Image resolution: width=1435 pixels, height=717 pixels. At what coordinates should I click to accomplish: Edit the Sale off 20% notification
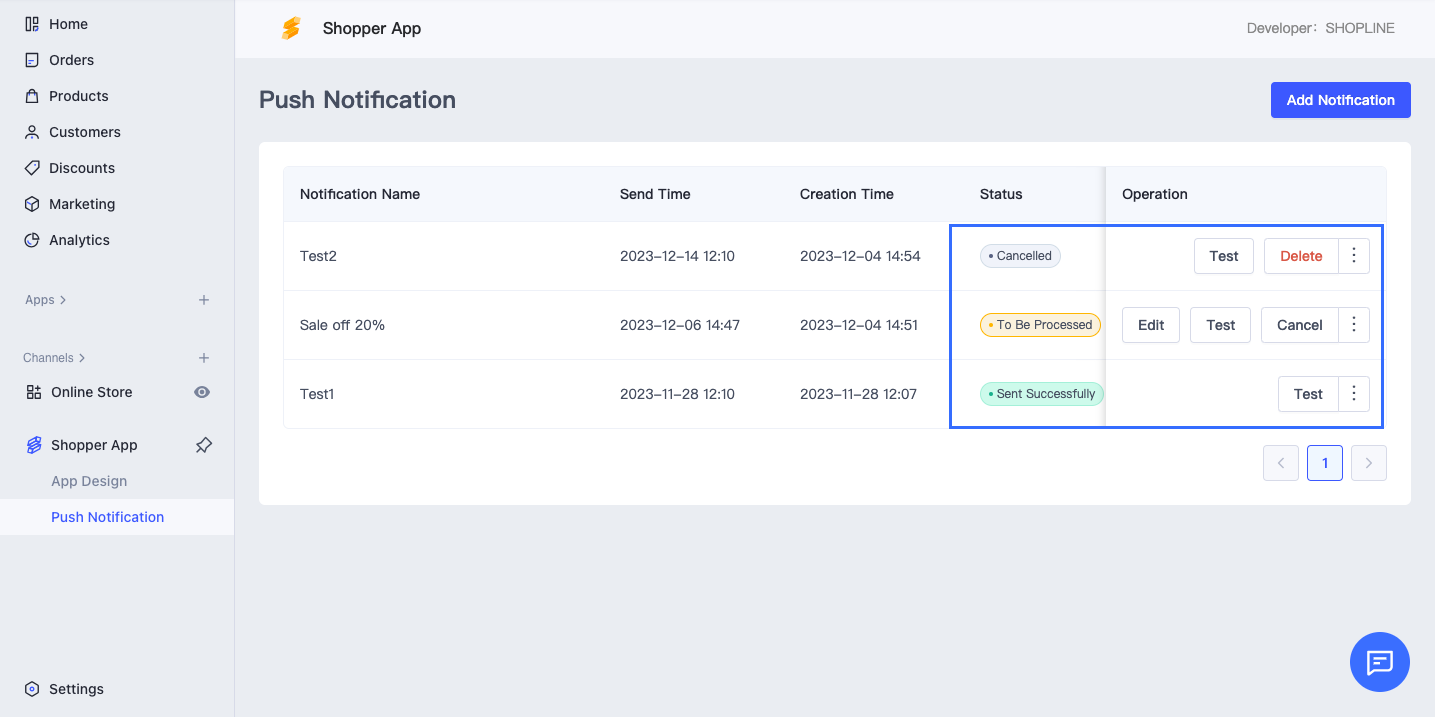(x=1151, y=325)
